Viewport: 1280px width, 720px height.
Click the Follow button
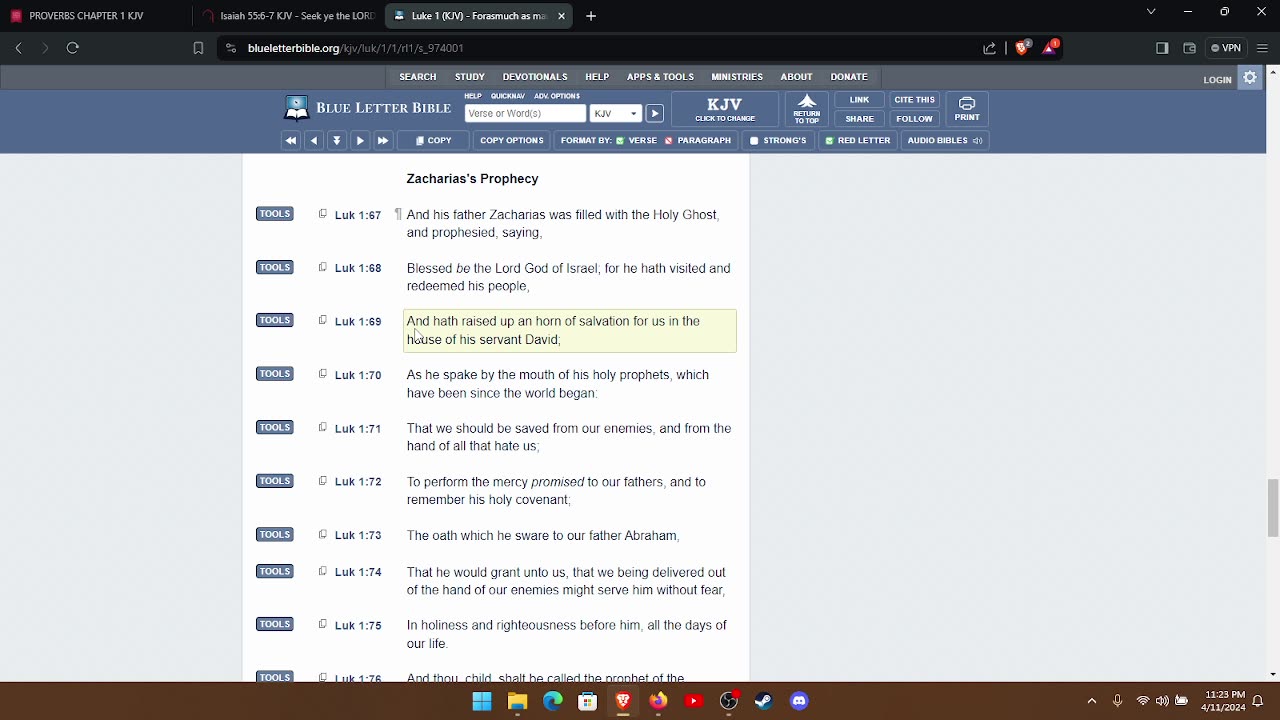915,119
